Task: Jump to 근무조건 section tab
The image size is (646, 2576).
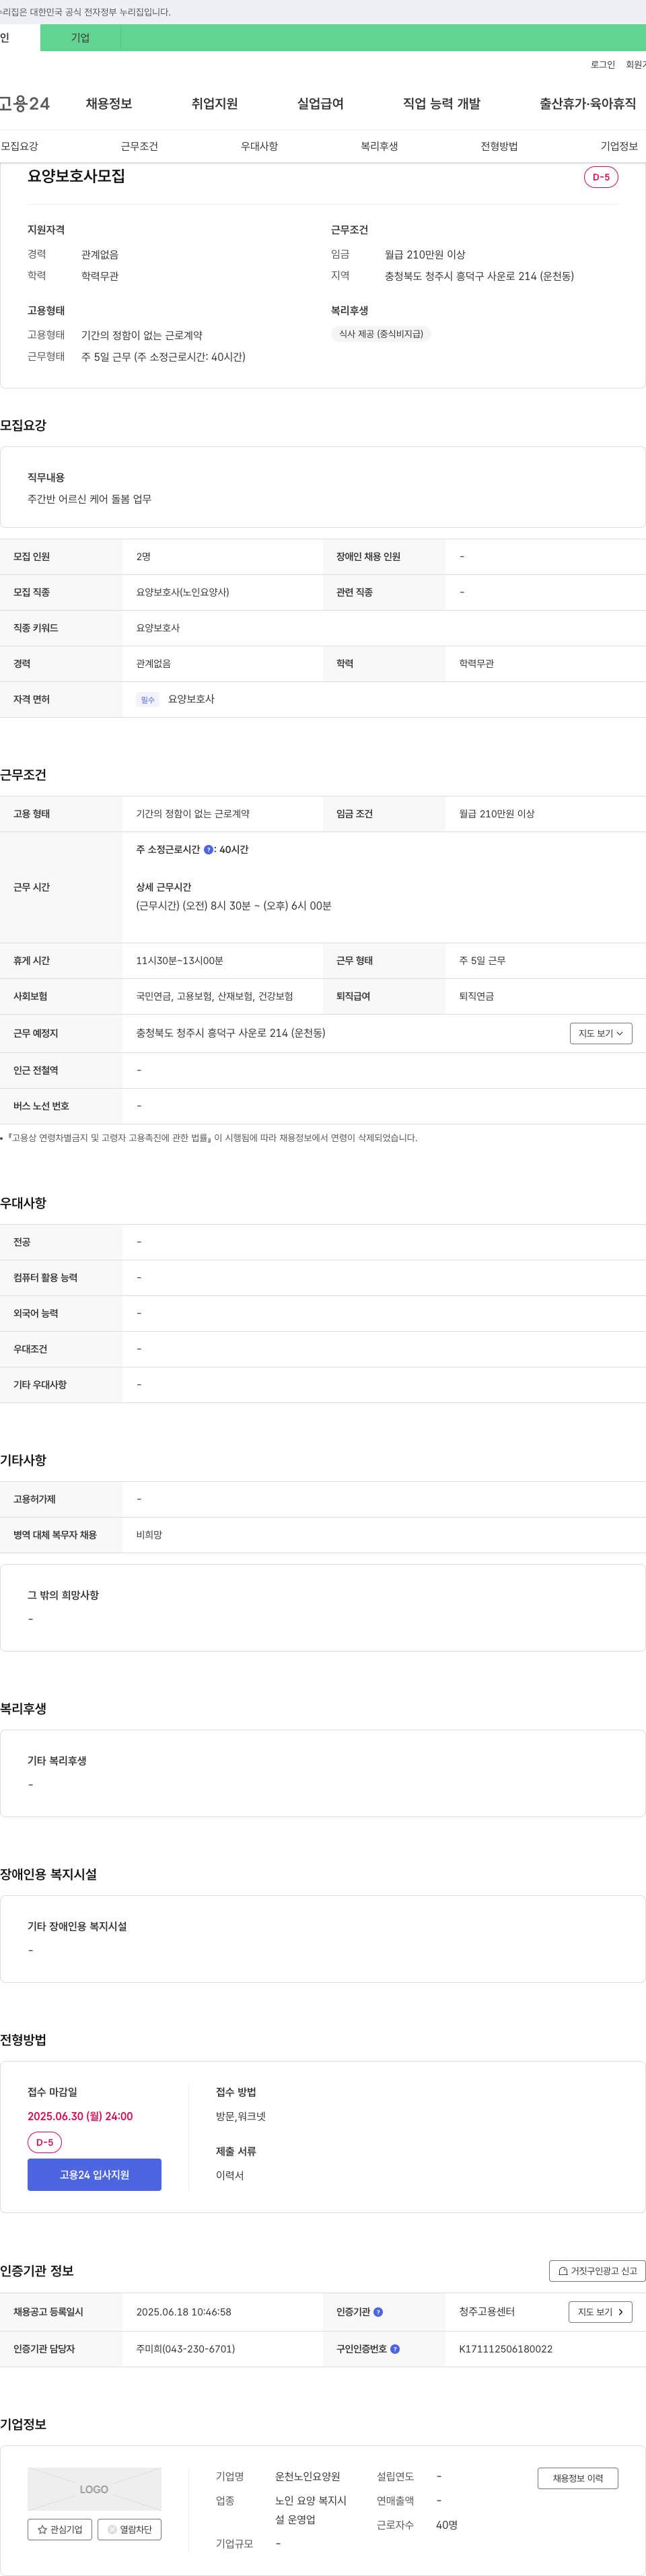Action: tap(140, 146)
